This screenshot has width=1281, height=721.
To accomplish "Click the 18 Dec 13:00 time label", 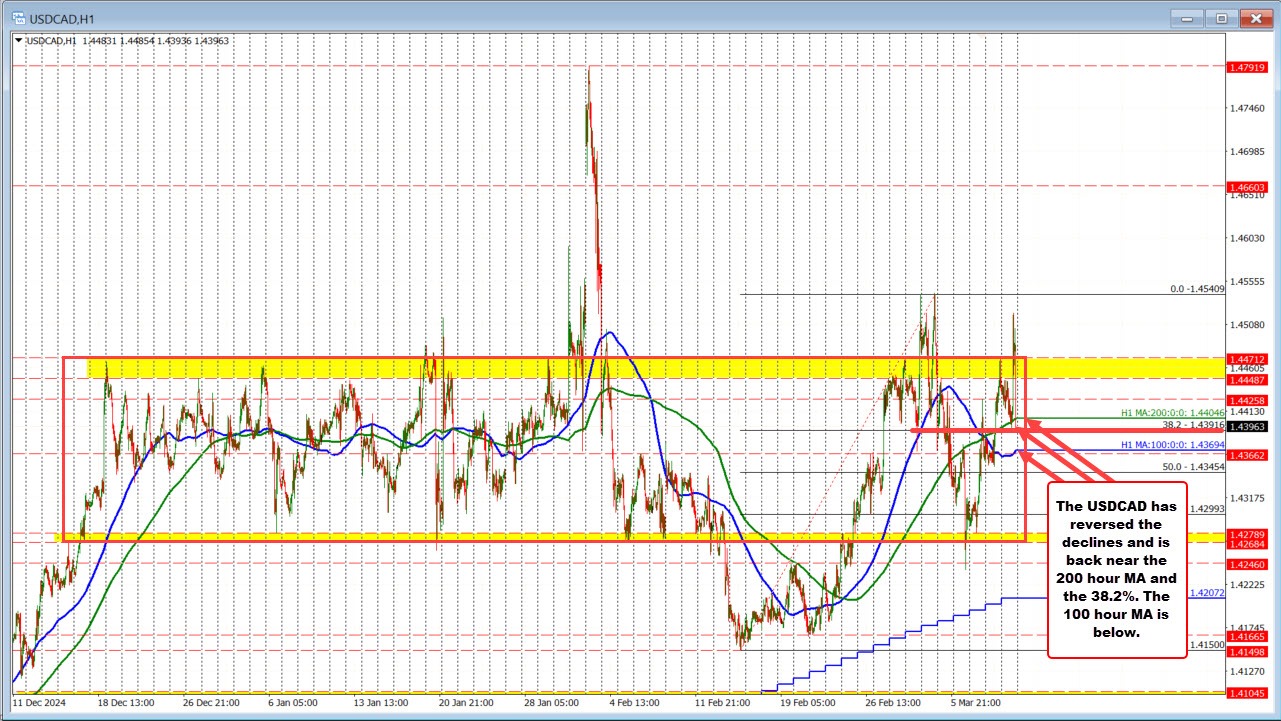I will pos(125,702).
